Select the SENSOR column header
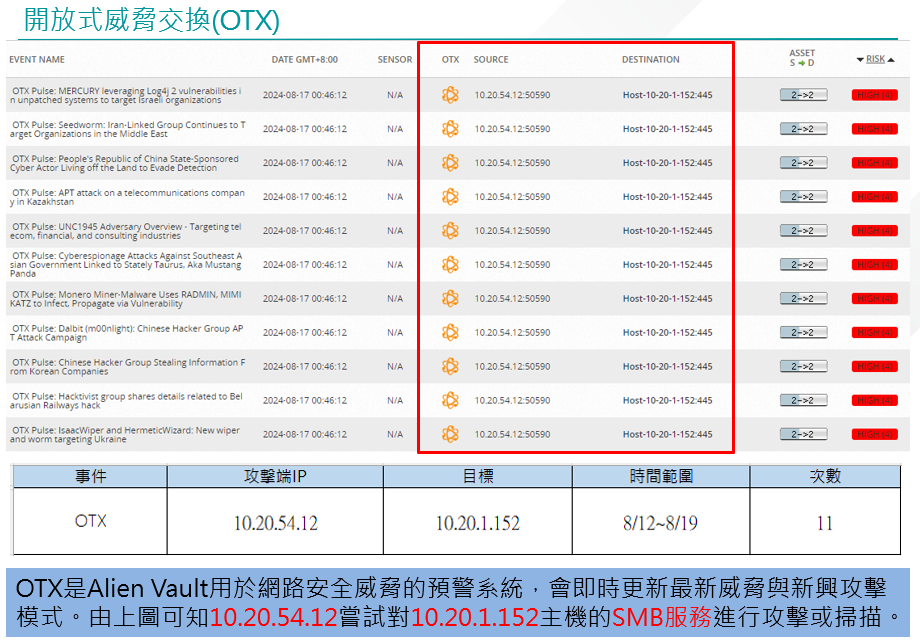The image size is (920, 644). click(x=395, y=60)
